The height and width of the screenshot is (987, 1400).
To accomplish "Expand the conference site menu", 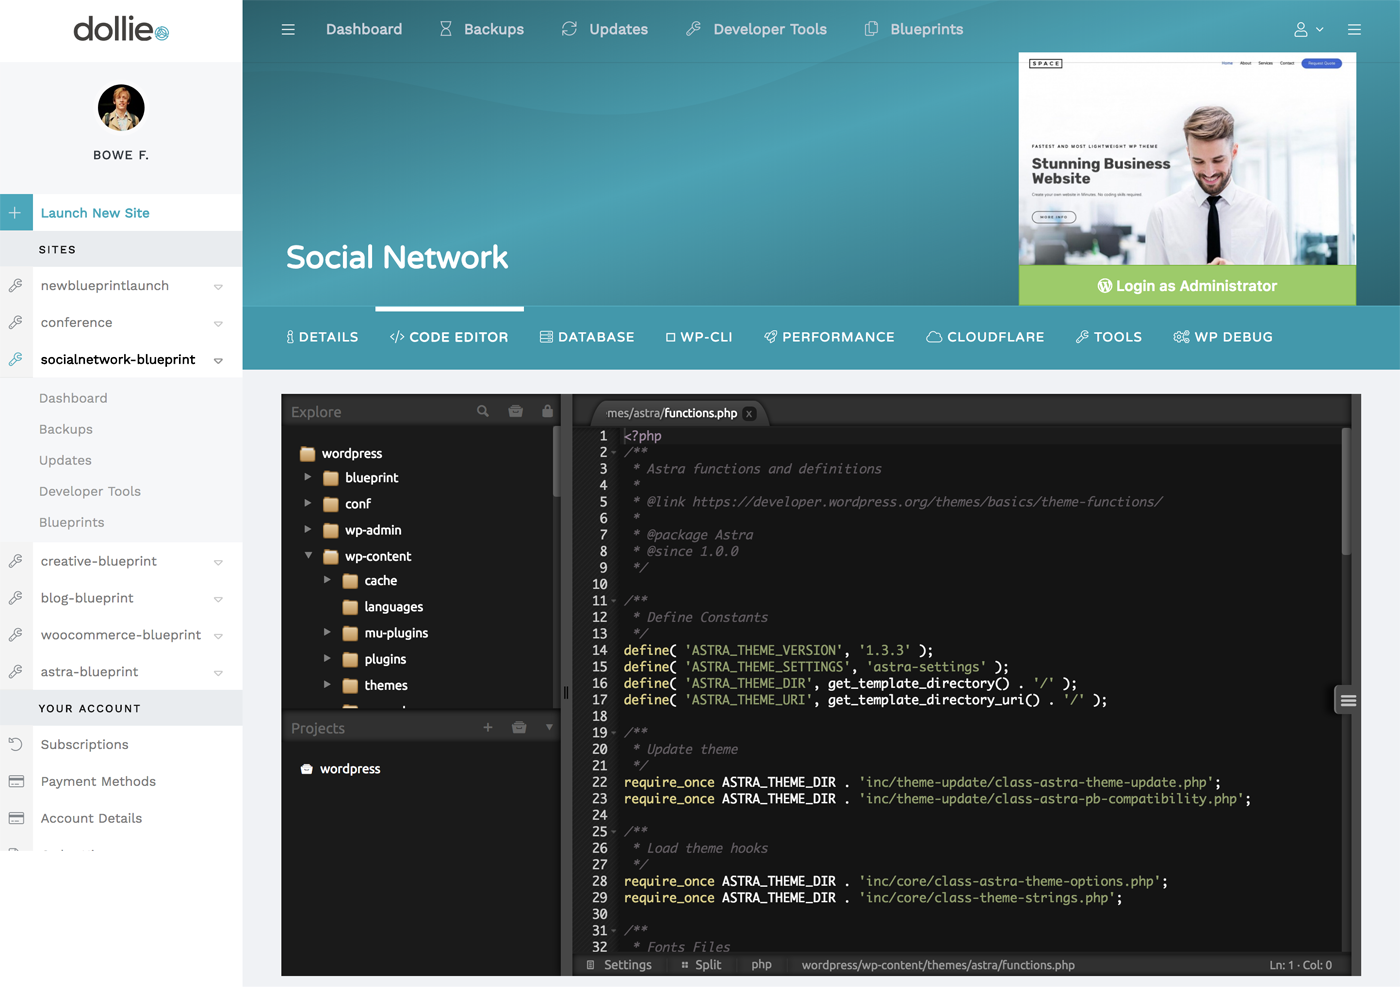I will 218,324.
